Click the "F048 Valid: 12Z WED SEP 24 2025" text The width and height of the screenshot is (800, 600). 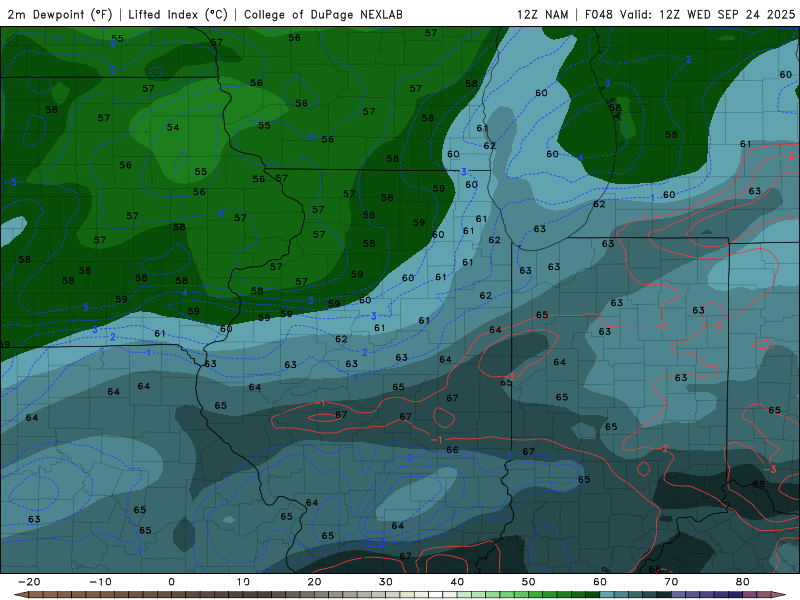(690, 14)
